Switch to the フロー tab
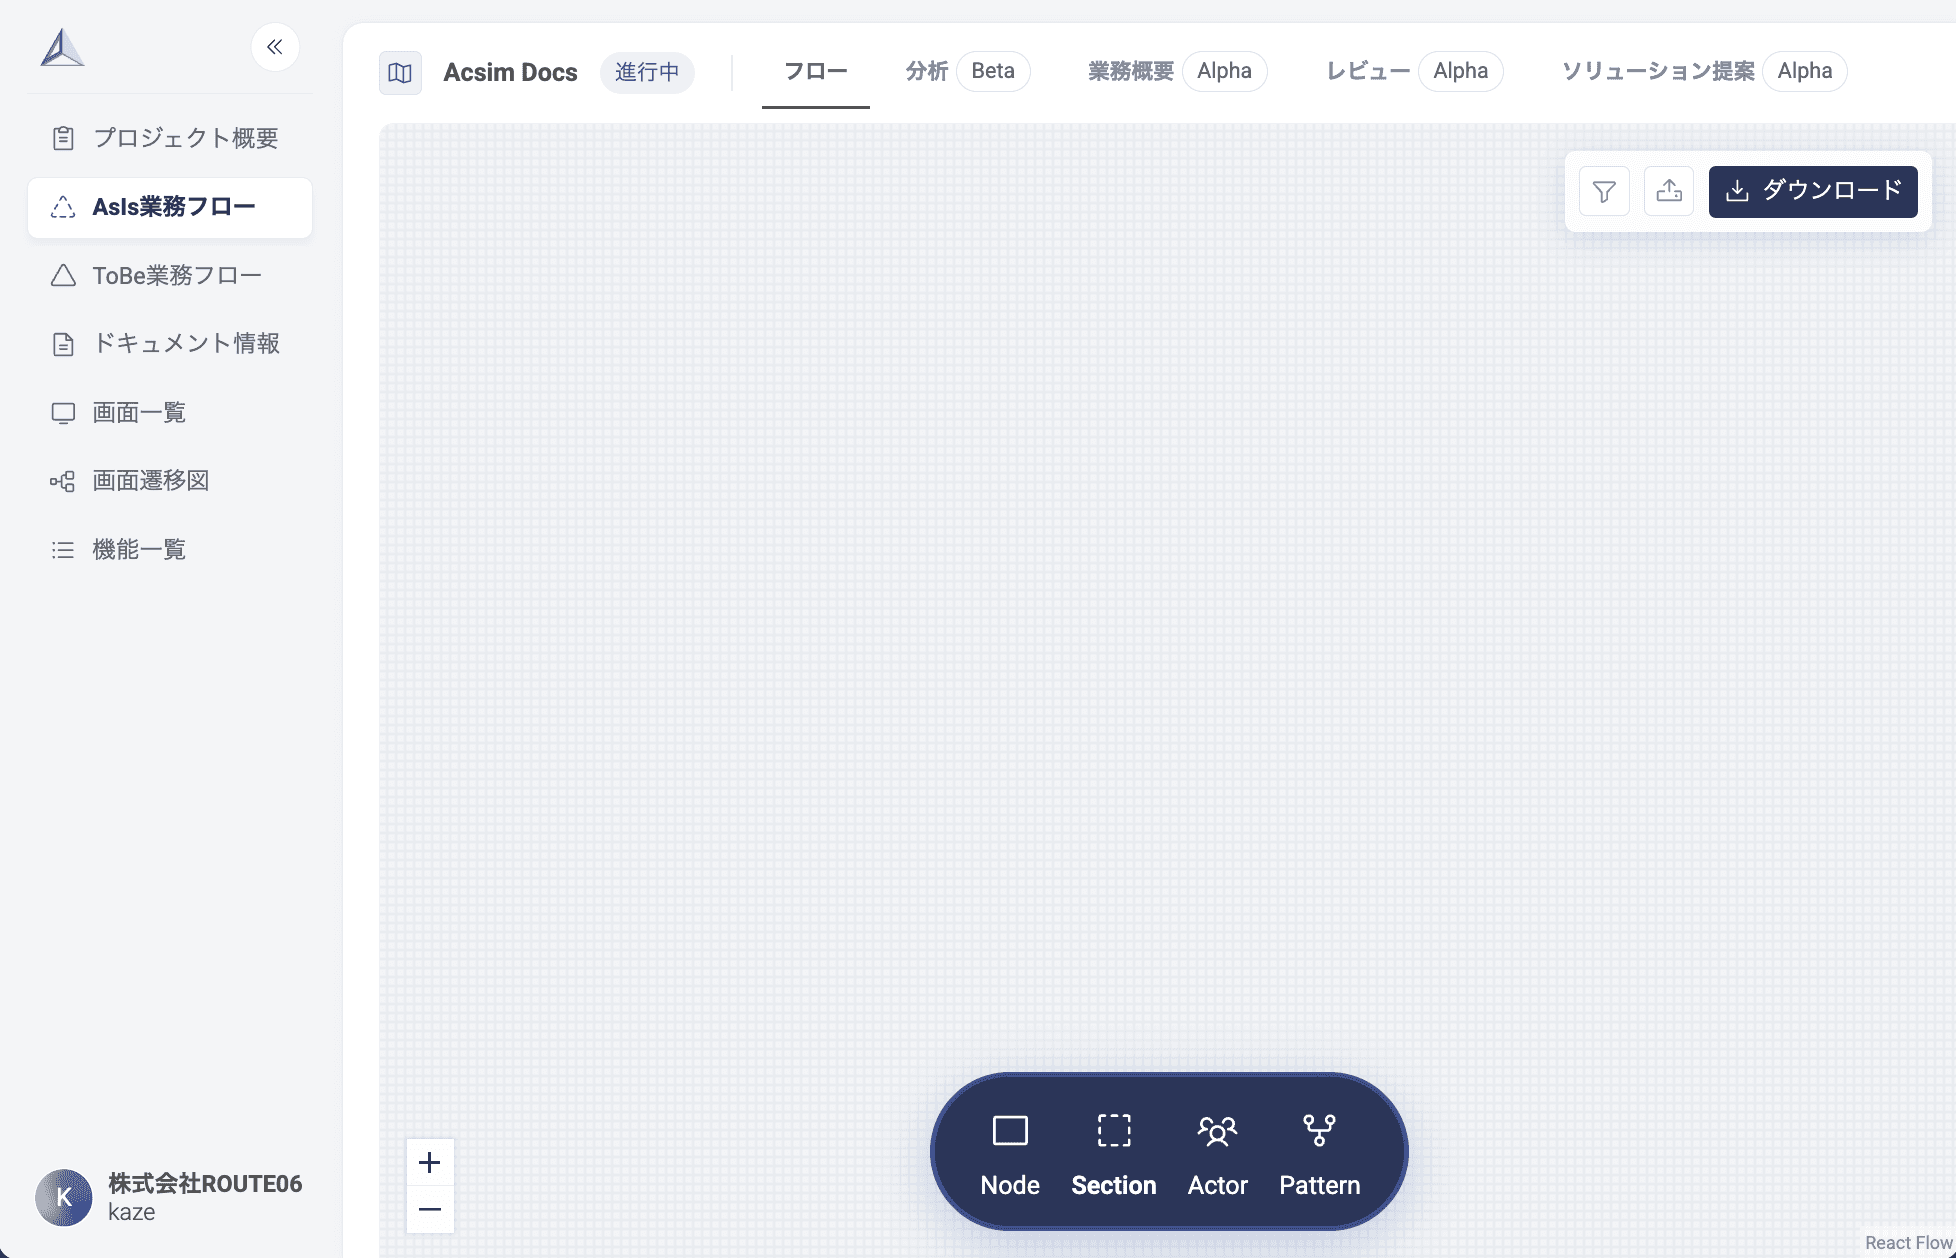 click(816, 72)
